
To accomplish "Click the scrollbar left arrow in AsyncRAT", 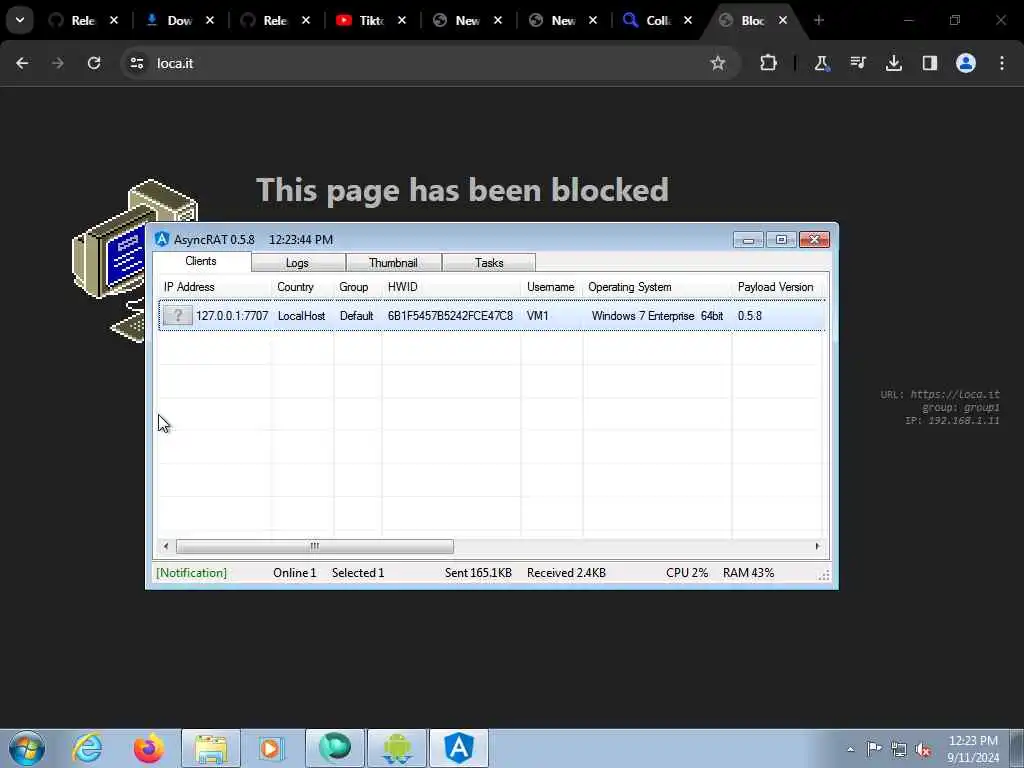I will 166,546.
